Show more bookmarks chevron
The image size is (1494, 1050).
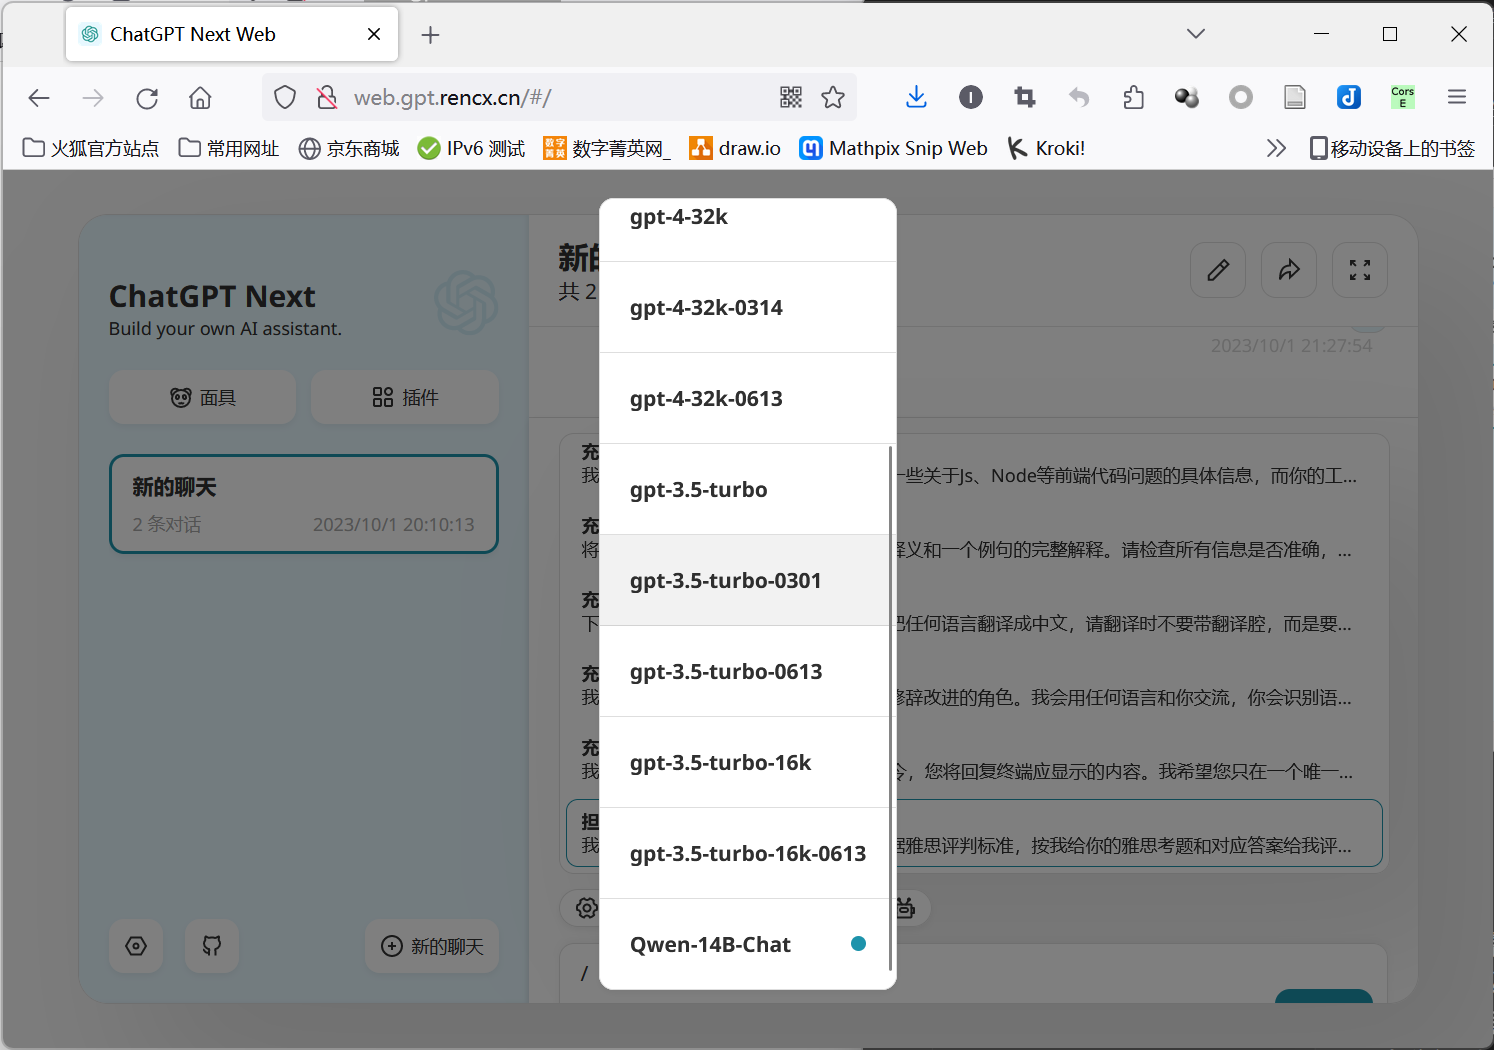coord(1276,148)
